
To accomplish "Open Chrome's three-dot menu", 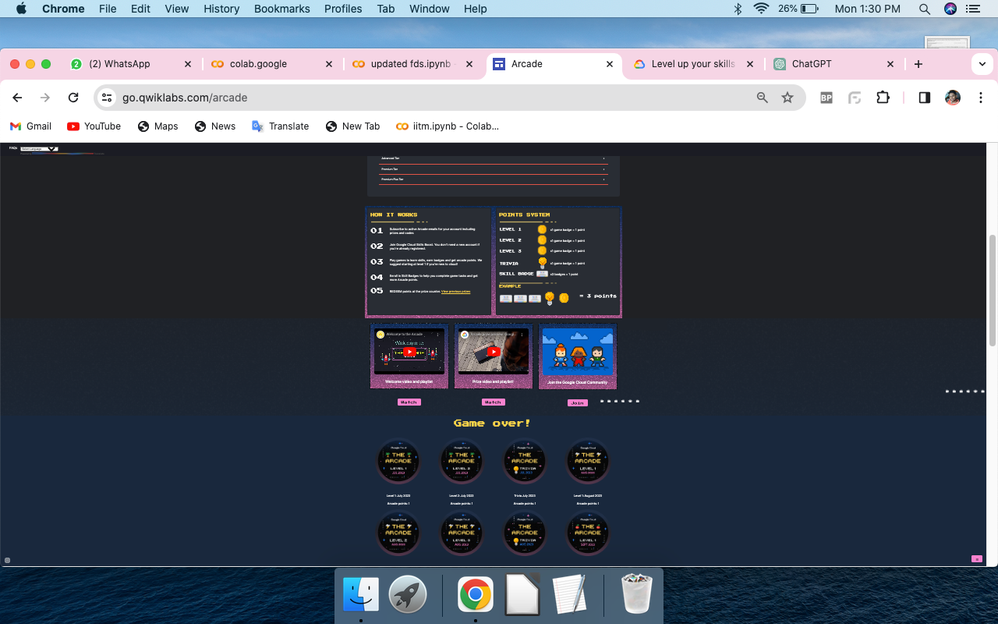I will coord(980,97).
